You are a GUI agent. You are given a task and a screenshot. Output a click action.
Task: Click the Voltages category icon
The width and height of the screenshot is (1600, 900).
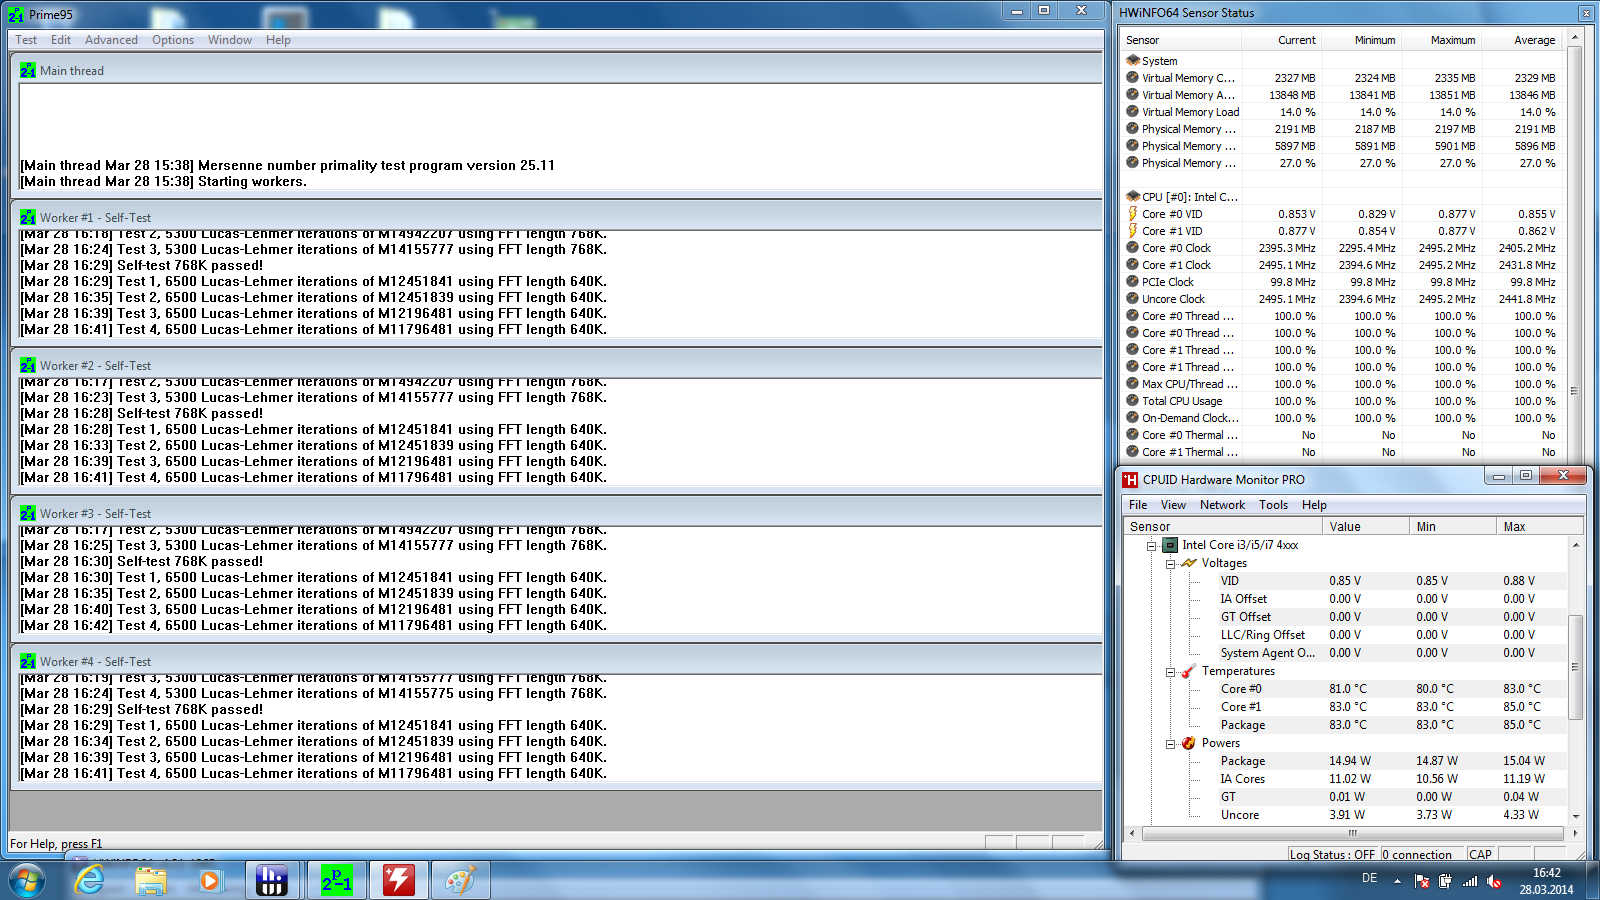[1189, 563]
